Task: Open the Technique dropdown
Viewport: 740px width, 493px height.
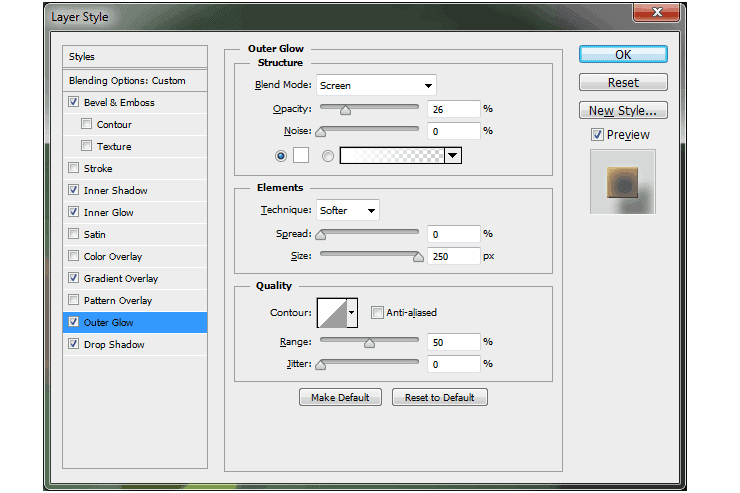Action: click(348, 210)
